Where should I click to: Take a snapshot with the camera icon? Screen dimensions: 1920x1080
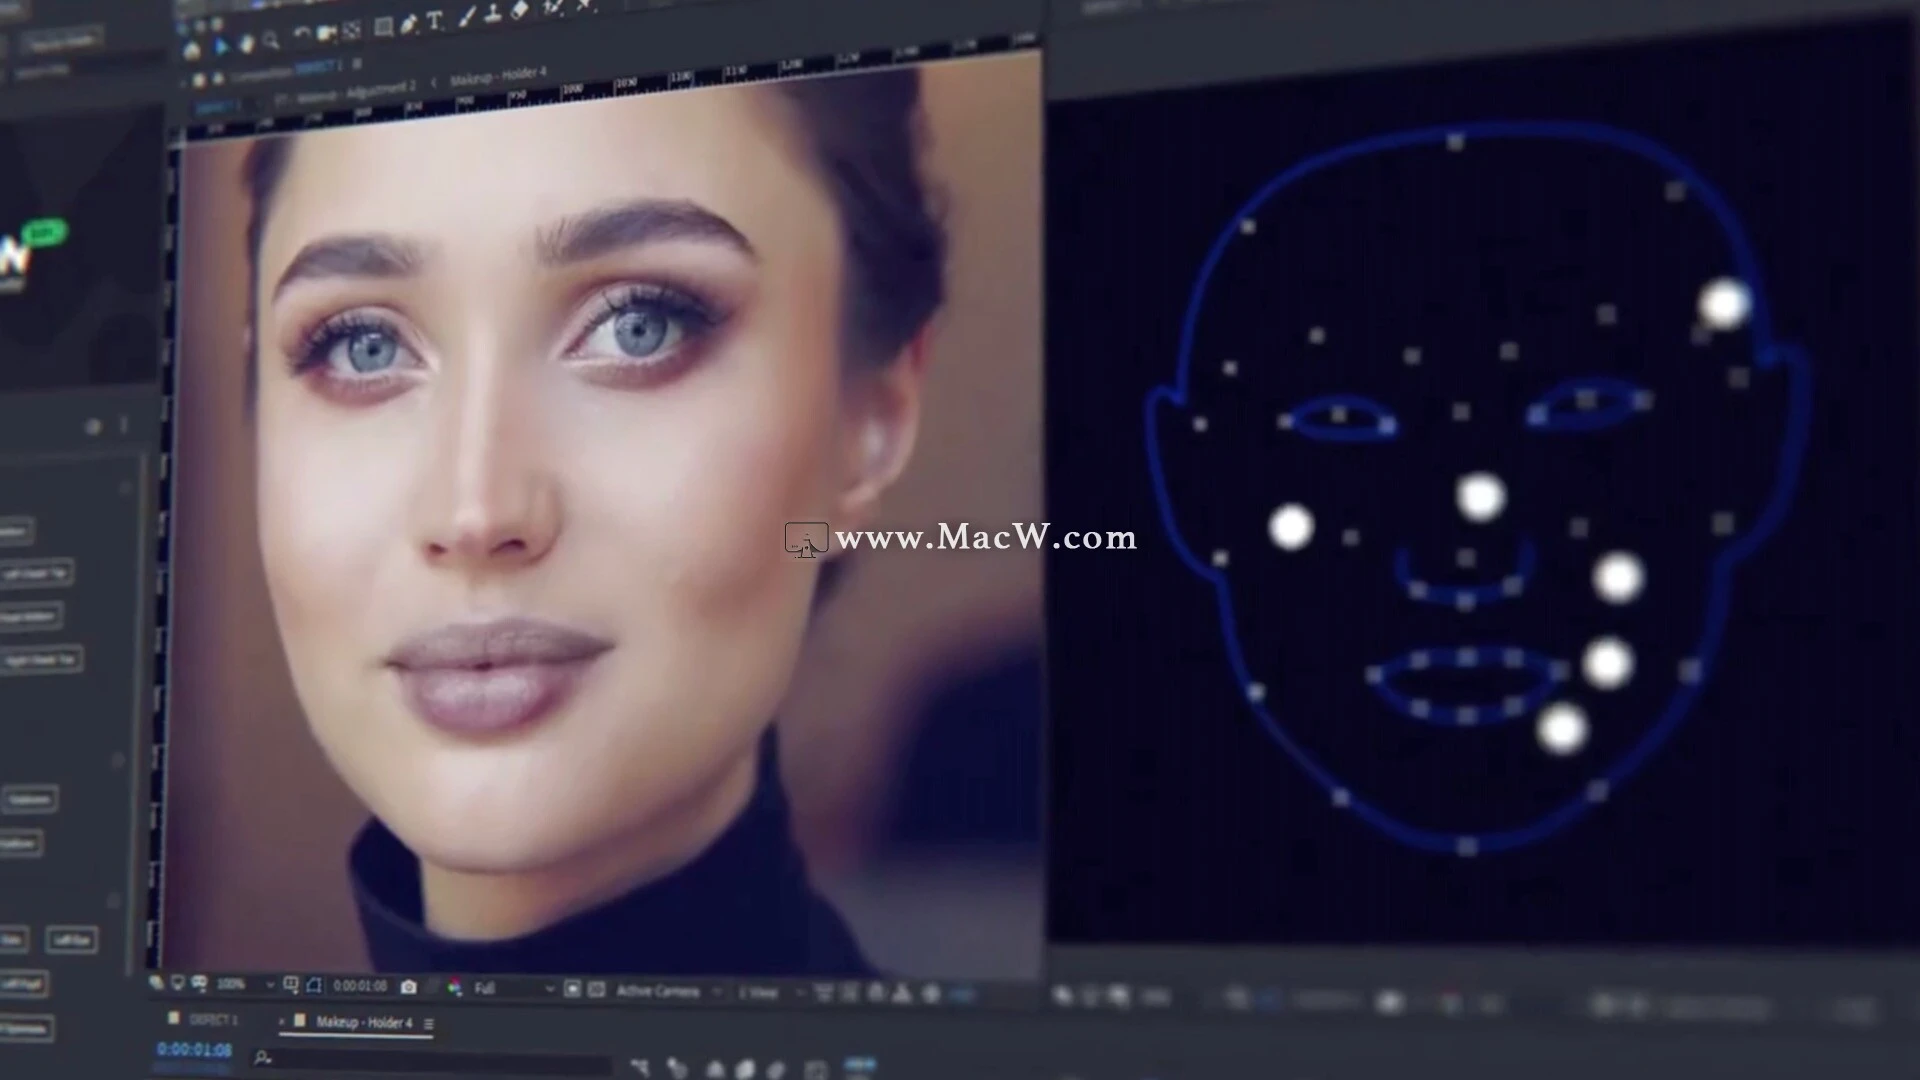coord(407,986)
